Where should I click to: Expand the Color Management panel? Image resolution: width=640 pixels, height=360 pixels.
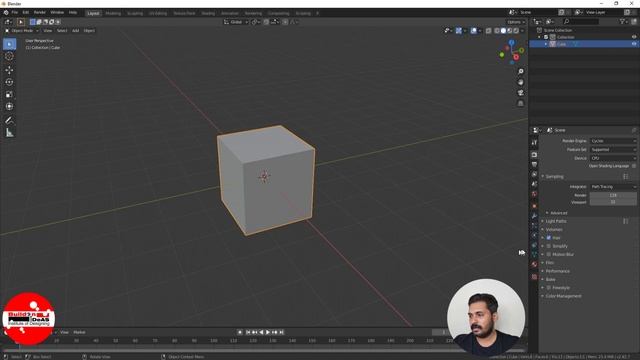563,296
